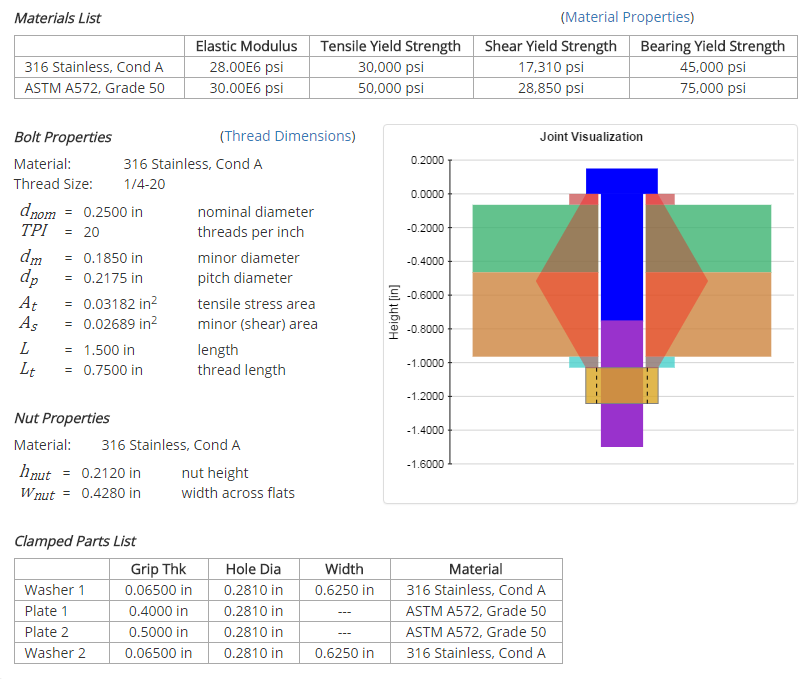Select the Tensile Yield Strength column header
Viewport: 811px width, 679px height.
coord(390,46)
